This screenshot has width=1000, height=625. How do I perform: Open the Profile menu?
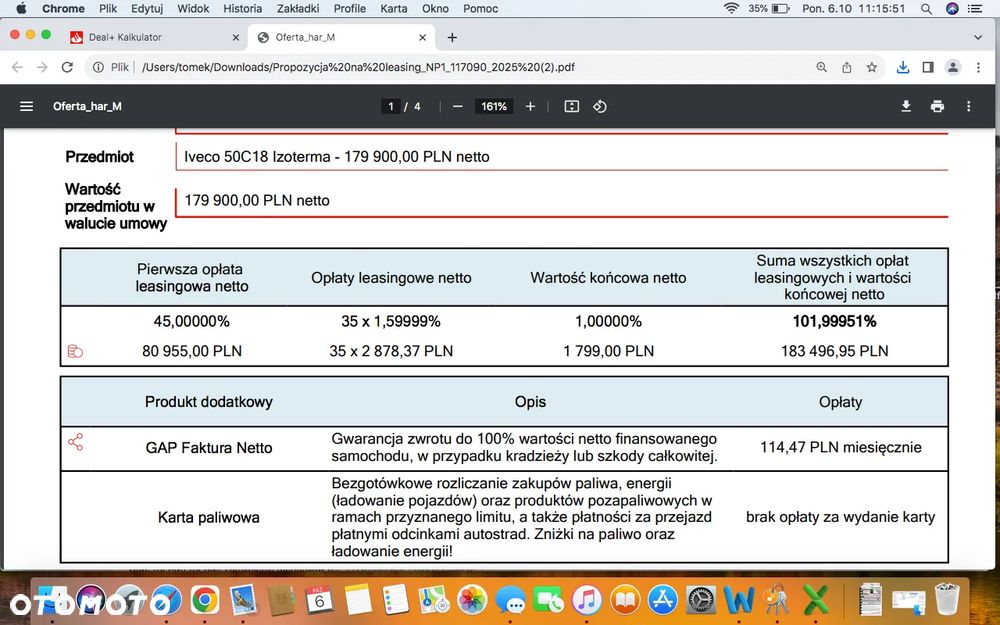tap(349, 8)
